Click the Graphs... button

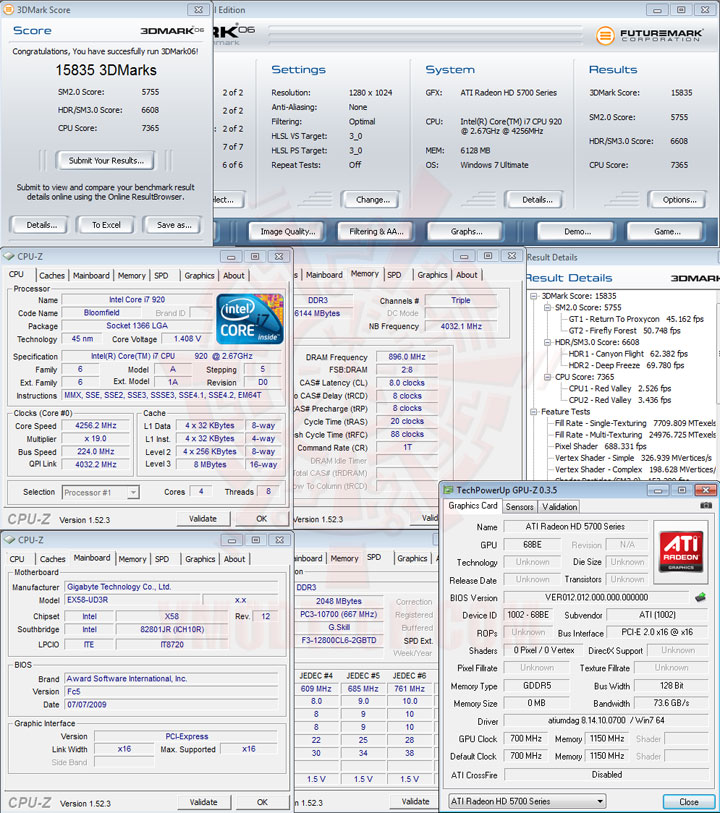click(466, 232)
